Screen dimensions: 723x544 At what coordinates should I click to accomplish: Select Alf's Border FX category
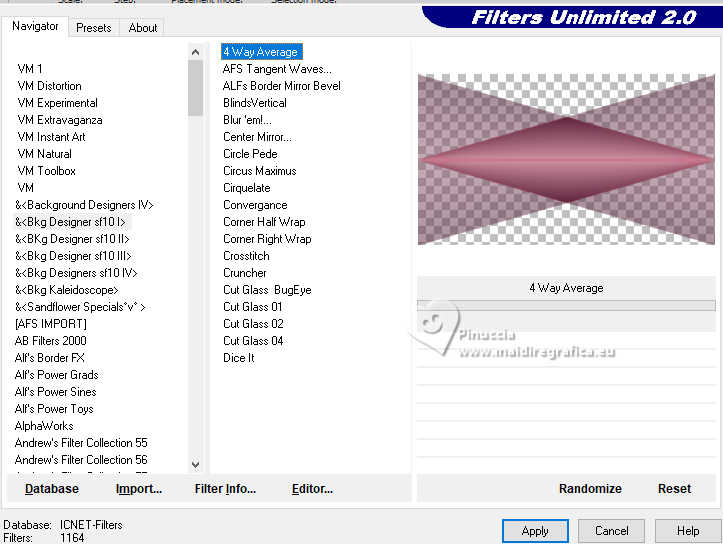tap(49, 358)
